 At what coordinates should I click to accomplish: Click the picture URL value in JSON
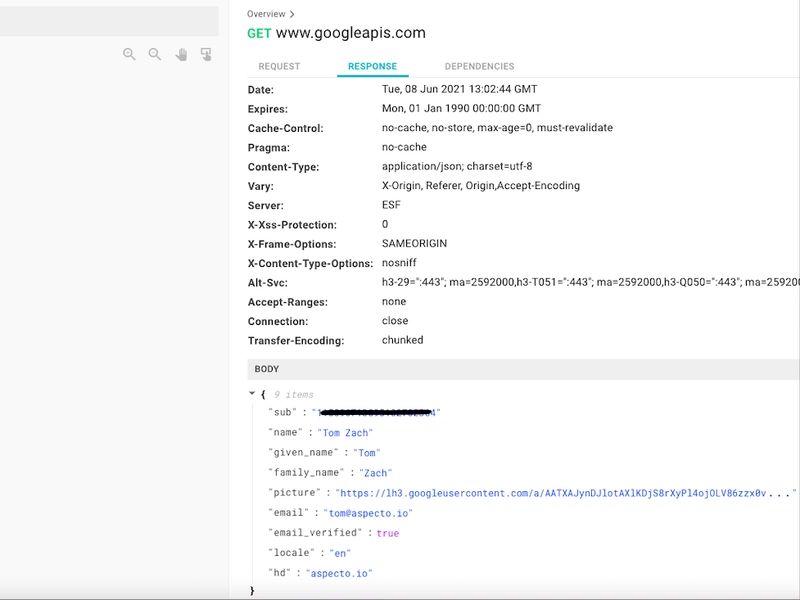566,493
